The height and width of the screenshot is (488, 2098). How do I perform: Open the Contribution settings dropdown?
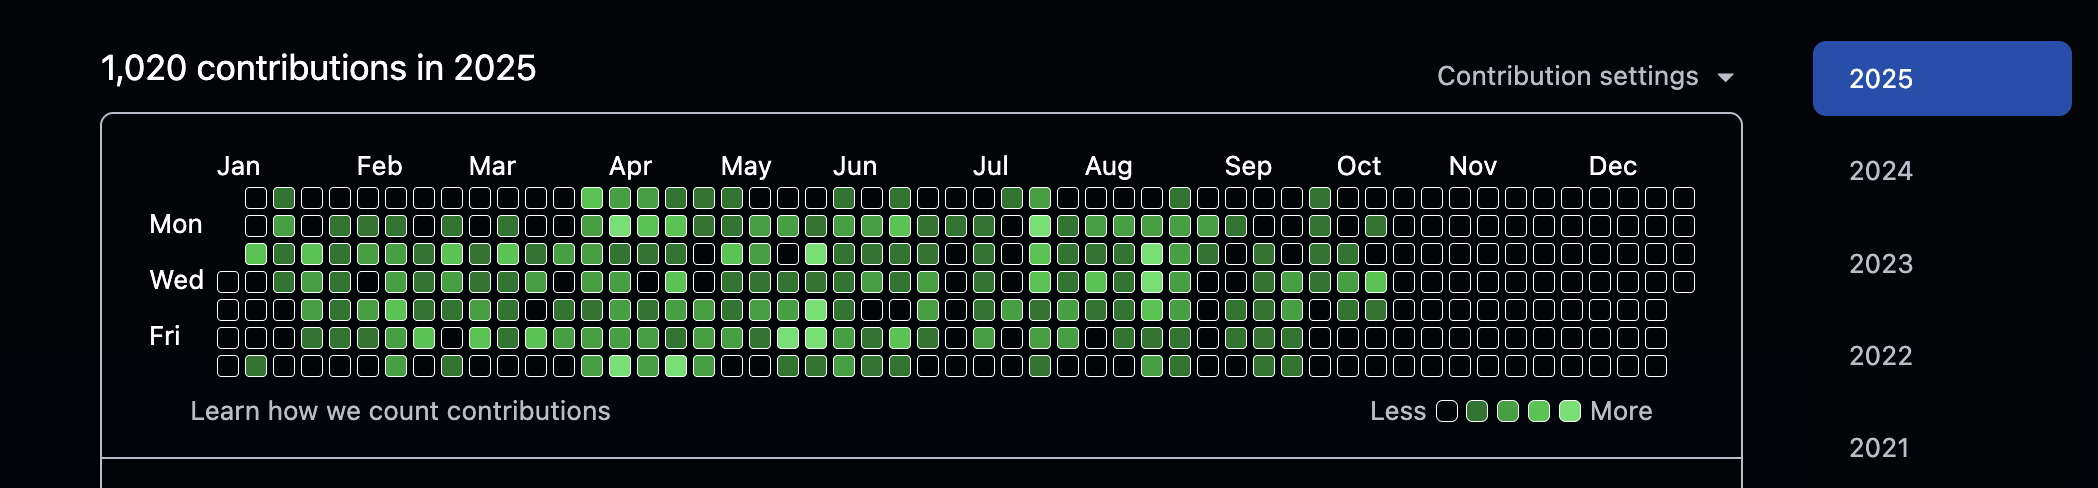point(1584,77)
